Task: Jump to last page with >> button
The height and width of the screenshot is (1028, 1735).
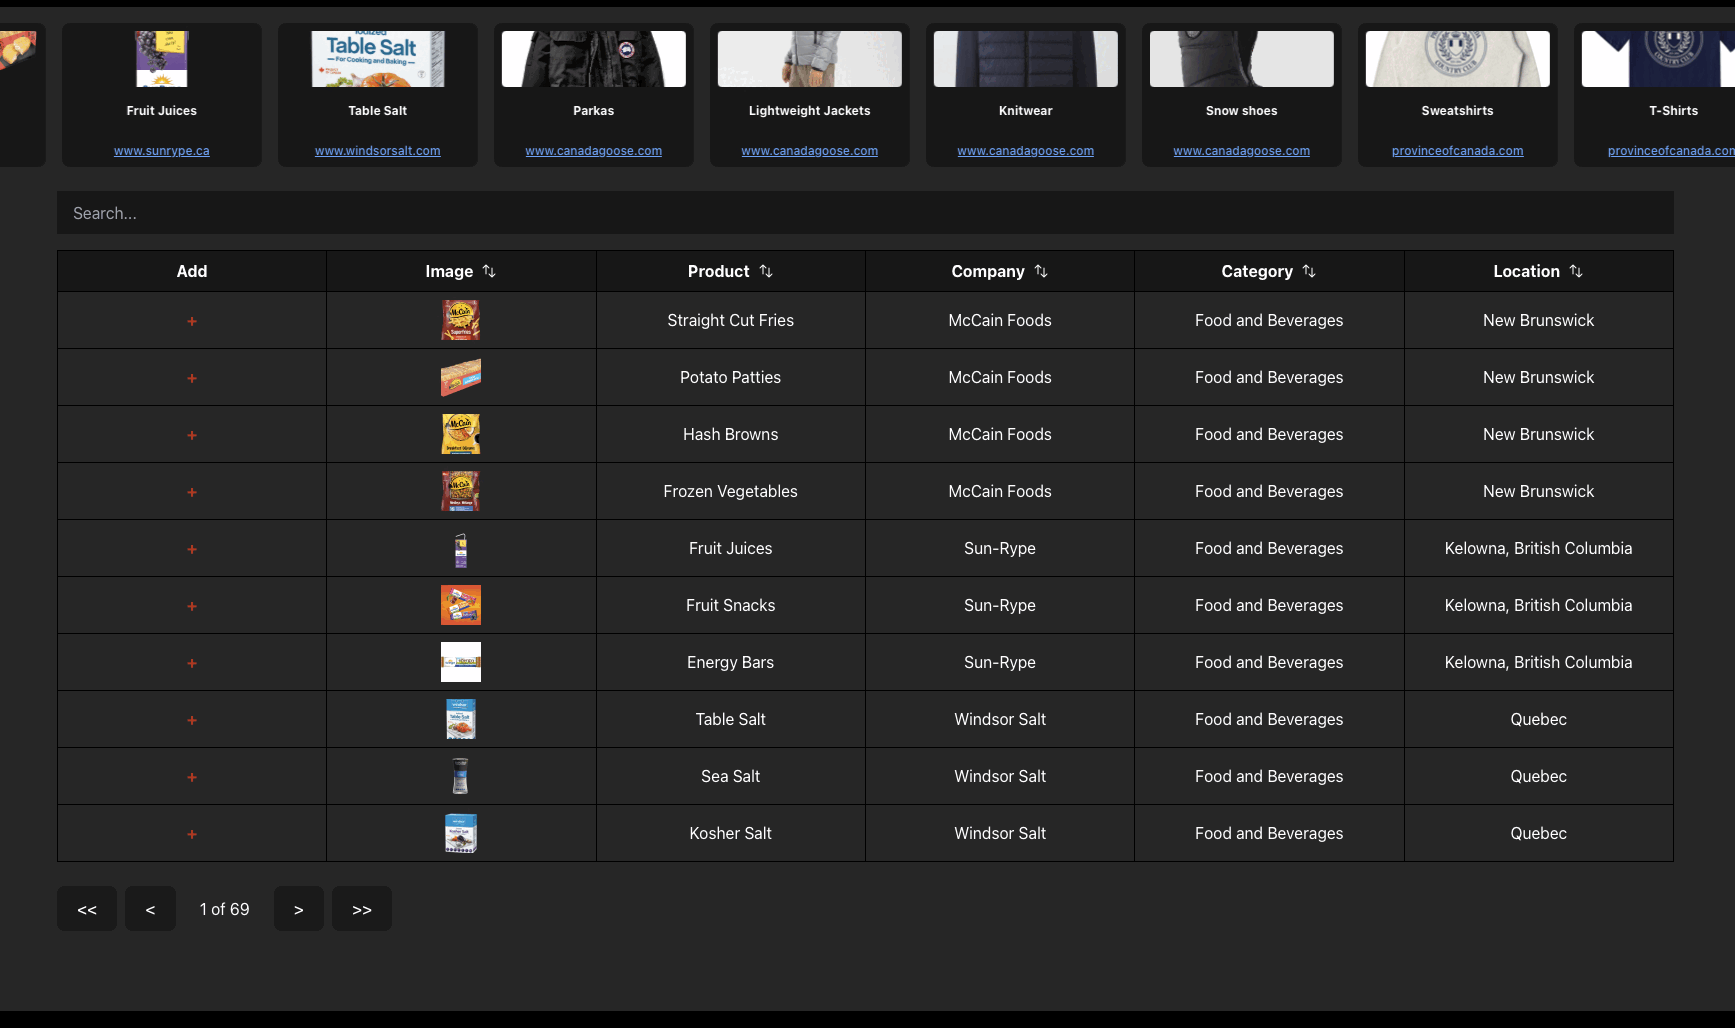Action: coord(362,909)
